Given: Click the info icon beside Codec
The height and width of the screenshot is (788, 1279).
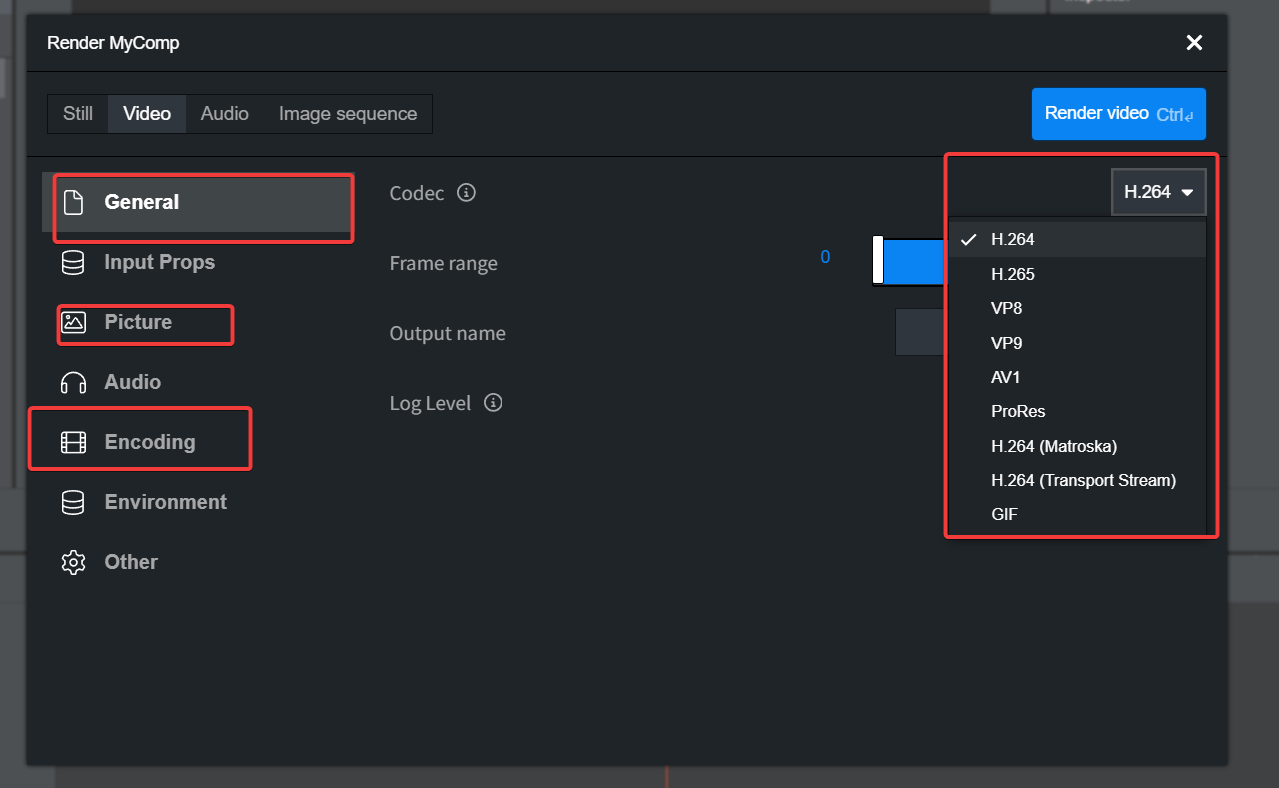Looking at the screenshot, I should pyautogui.click(x=466, y=192).
